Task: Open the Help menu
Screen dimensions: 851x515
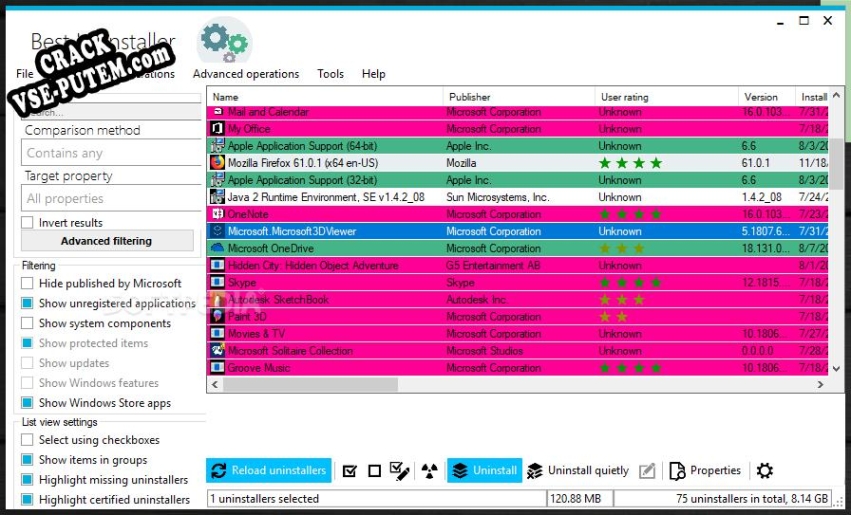Action: pos(373,74)
